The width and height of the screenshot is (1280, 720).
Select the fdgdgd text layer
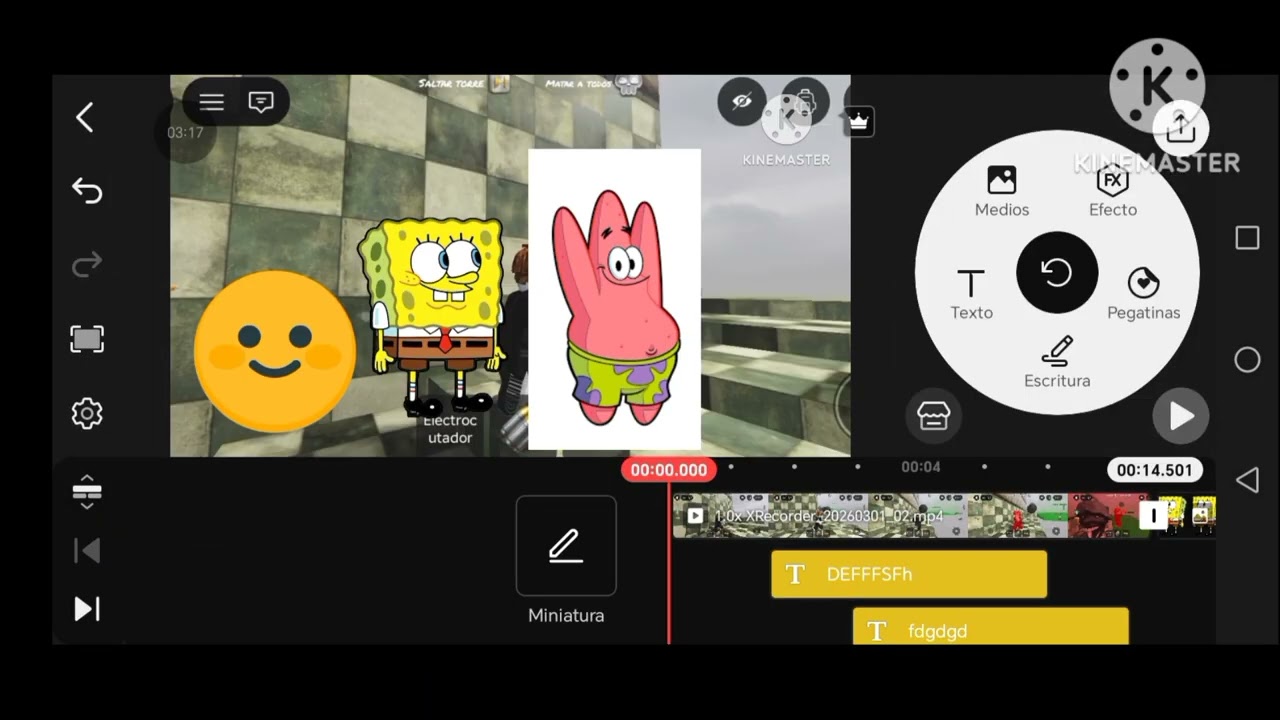(991, 627)
